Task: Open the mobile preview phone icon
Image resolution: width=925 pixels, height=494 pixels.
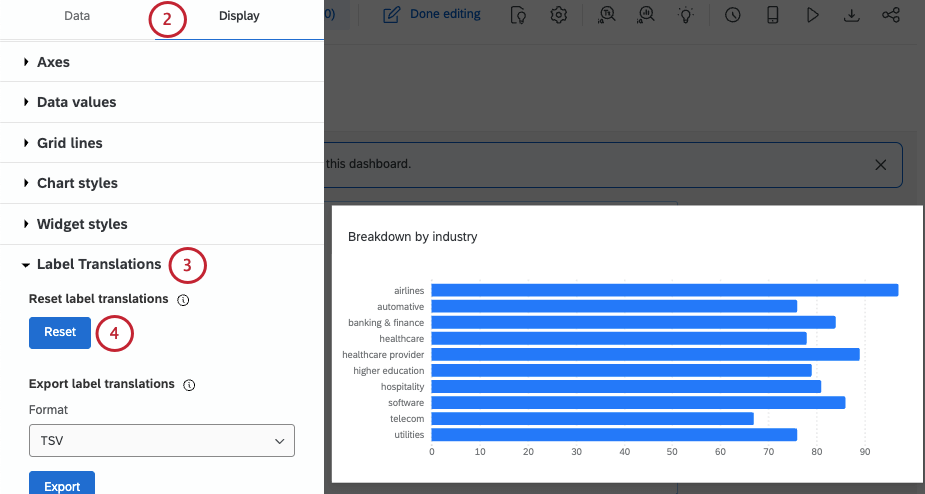Action: [x=773, y=15]
